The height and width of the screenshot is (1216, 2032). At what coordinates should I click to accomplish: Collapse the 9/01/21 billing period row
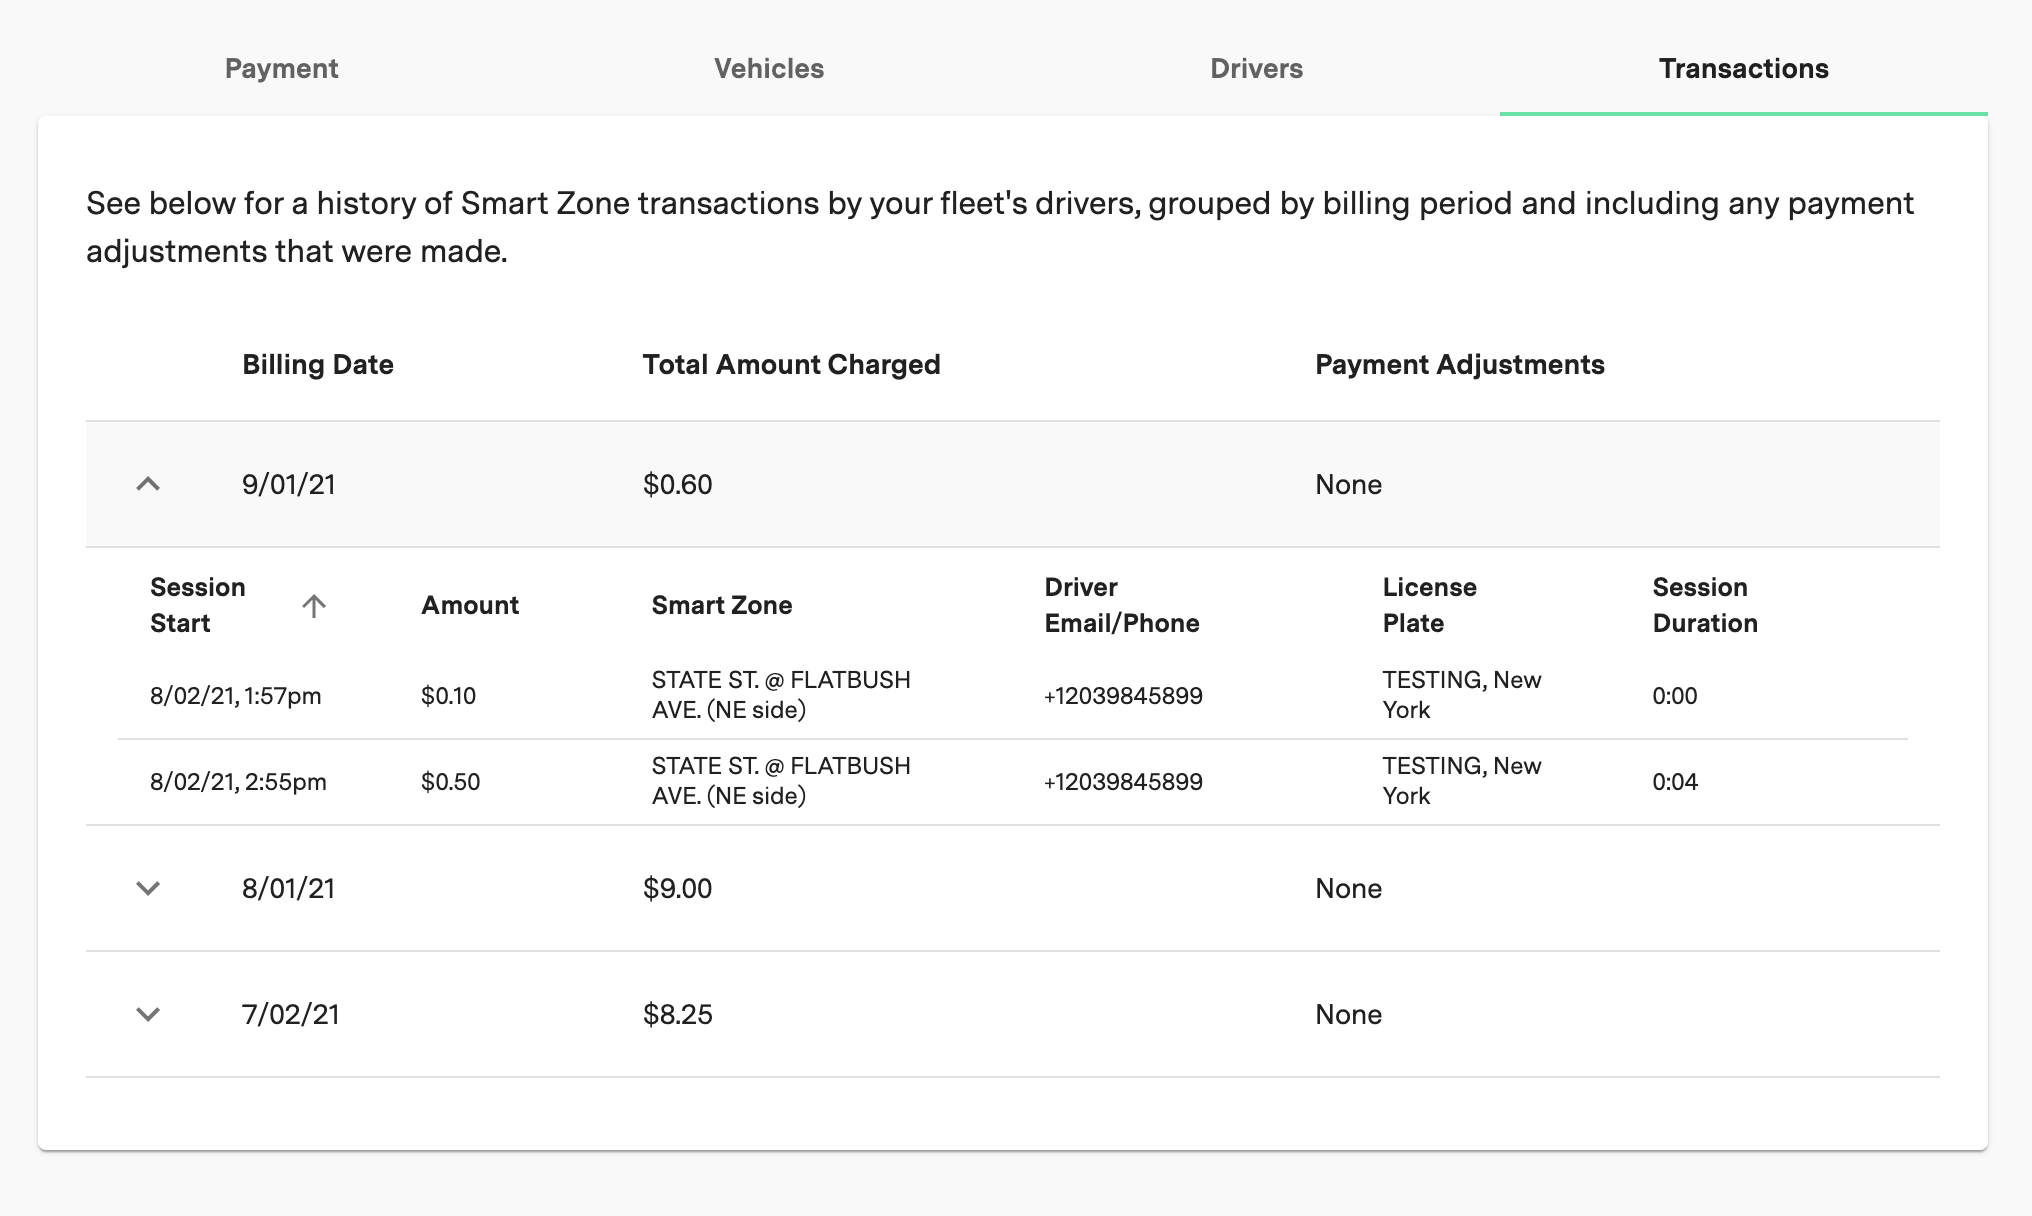[148, 485]
